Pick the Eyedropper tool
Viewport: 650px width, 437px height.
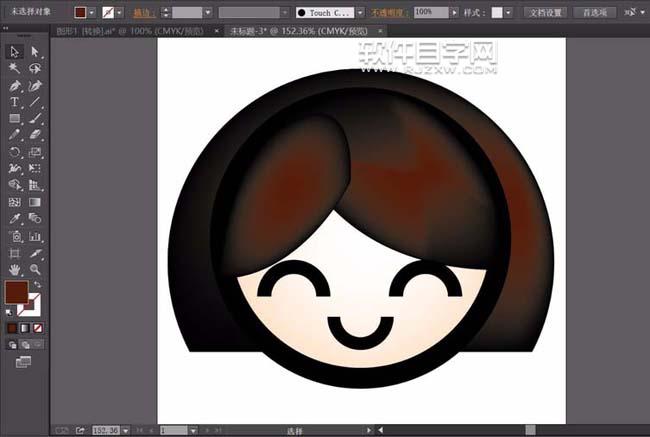pyautogui.click(x=15, y=218)
